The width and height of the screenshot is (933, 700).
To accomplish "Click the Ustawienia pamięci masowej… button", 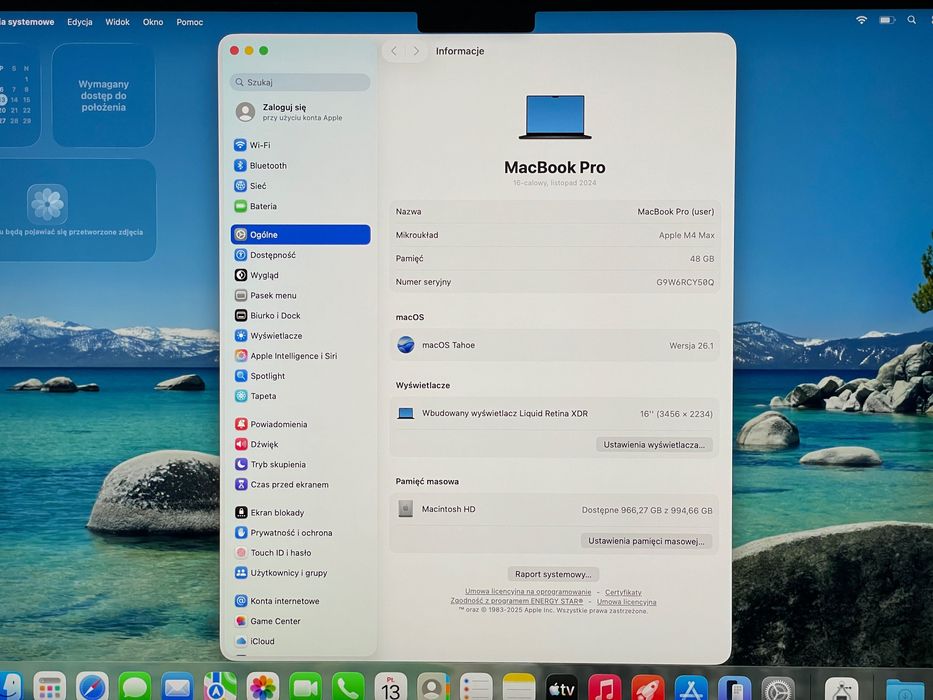I will pyautogui.click(x=646, y=541).
